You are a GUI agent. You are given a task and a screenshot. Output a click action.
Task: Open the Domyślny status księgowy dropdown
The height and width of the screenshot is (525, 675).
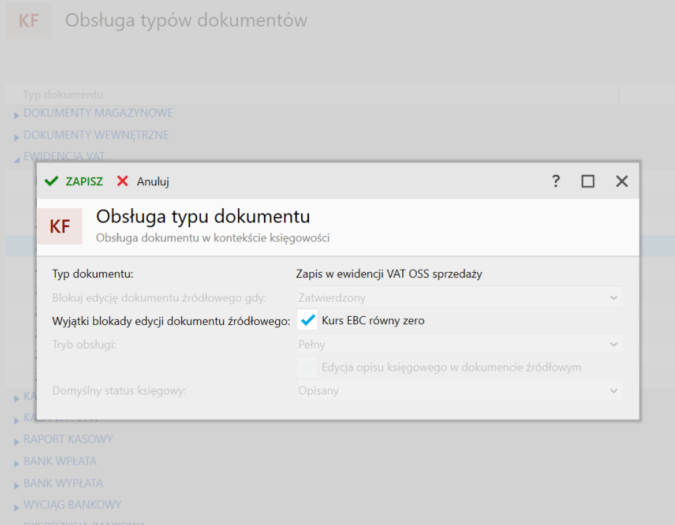click(x=459, y=390)
